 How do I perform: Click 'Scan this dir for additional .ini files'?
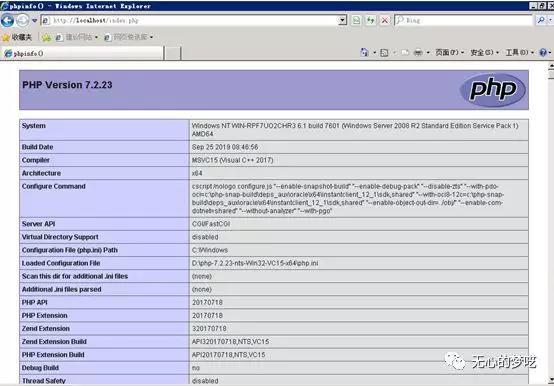(x=75, y=276)
